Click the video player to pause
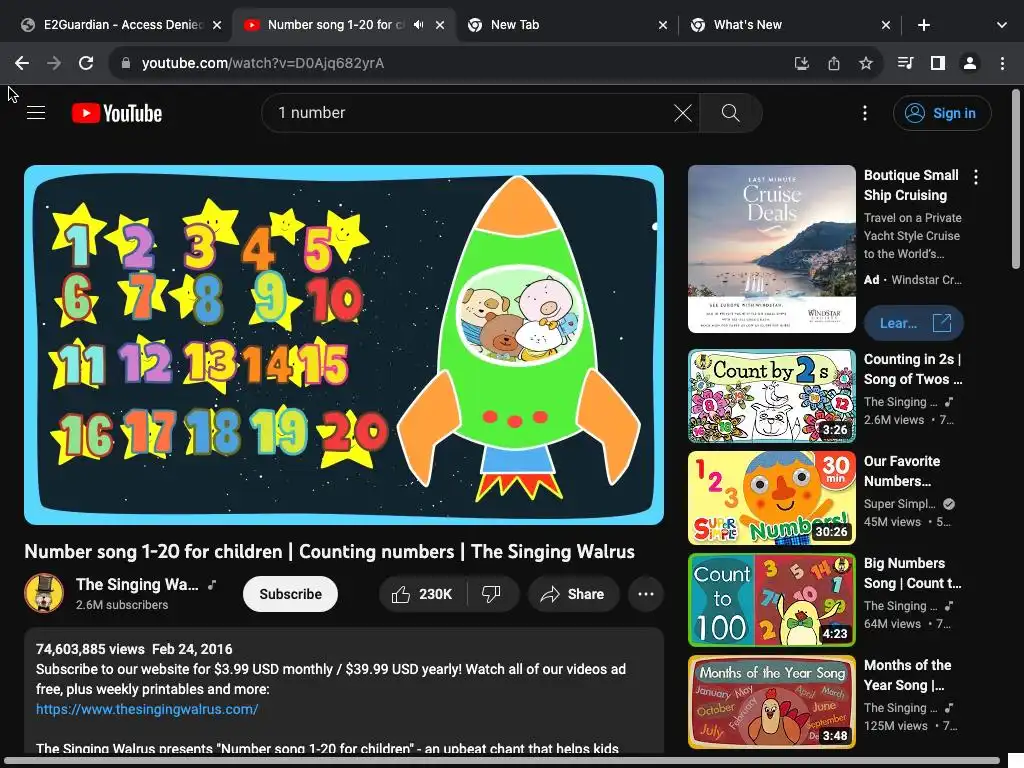Screen dimensions: 1024x768 (344, 345)
